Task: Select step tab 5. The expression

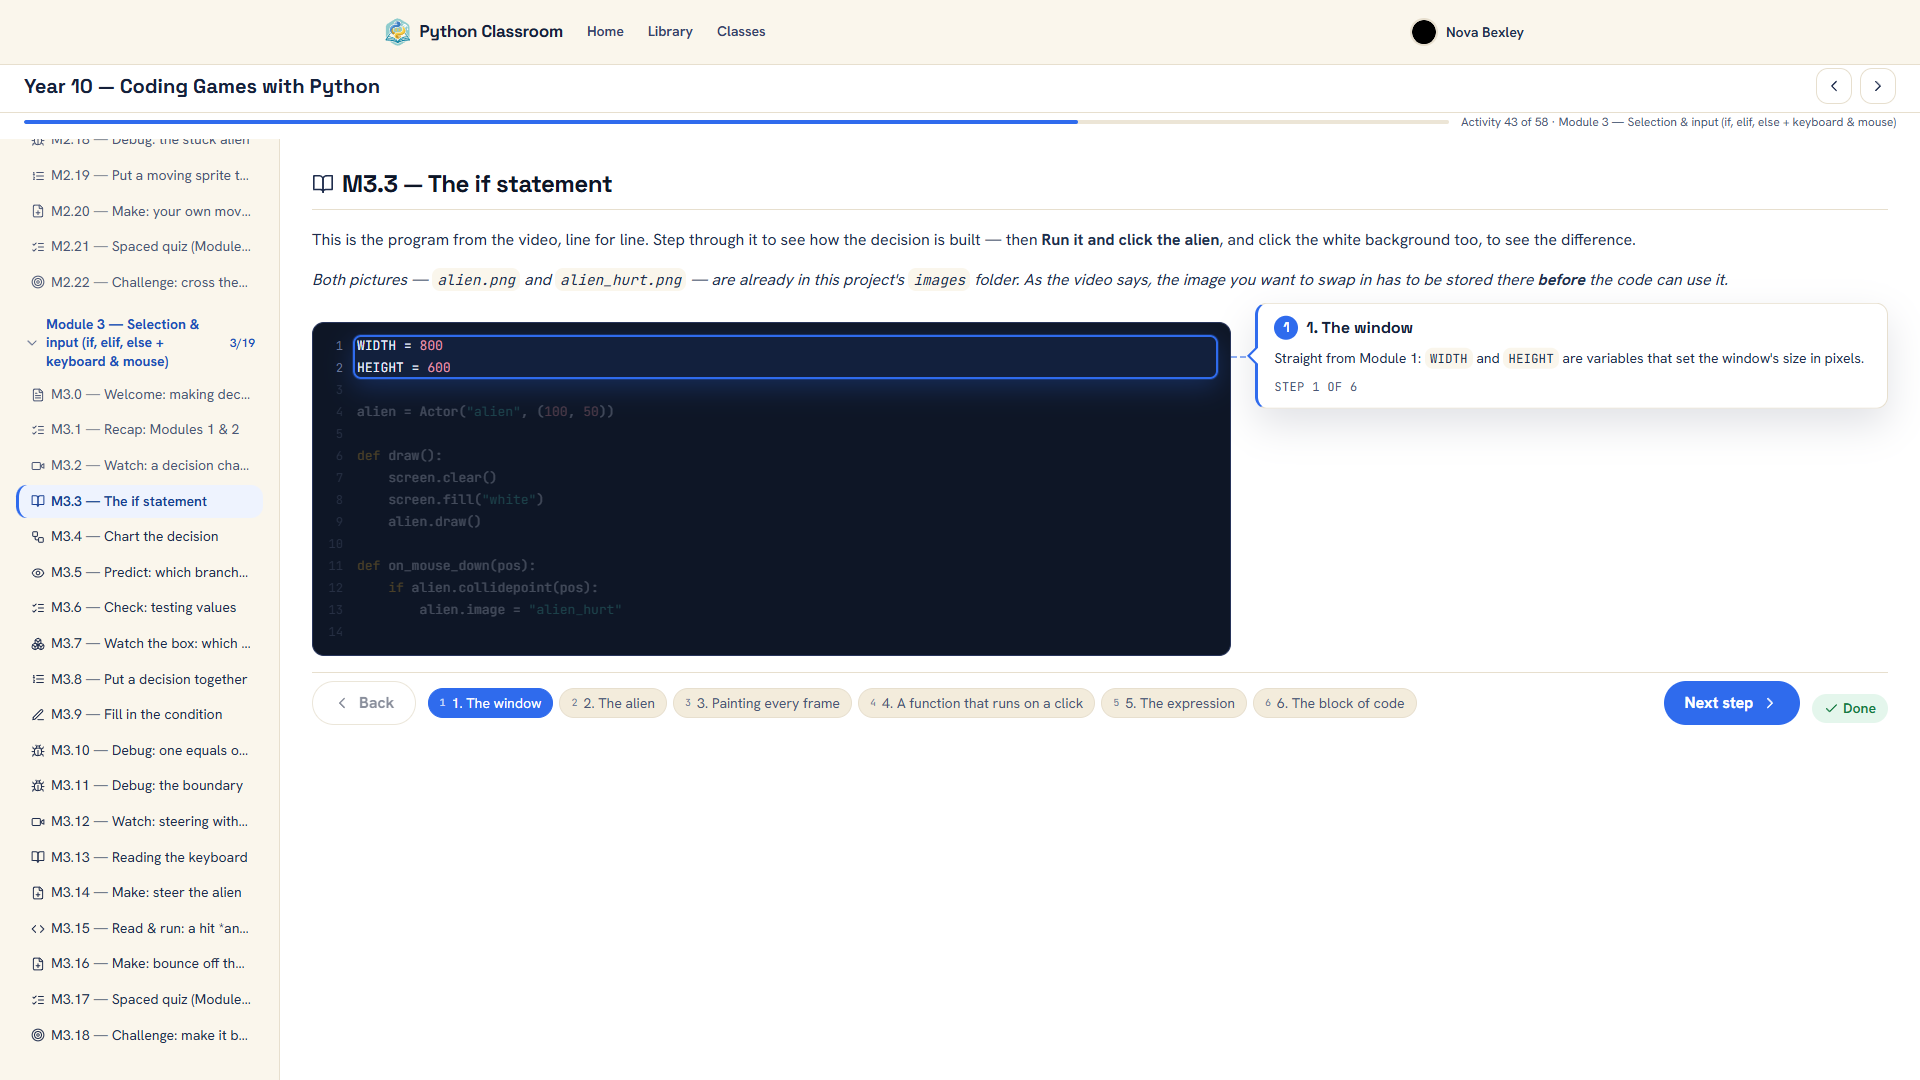Action: coord(1174,703)
